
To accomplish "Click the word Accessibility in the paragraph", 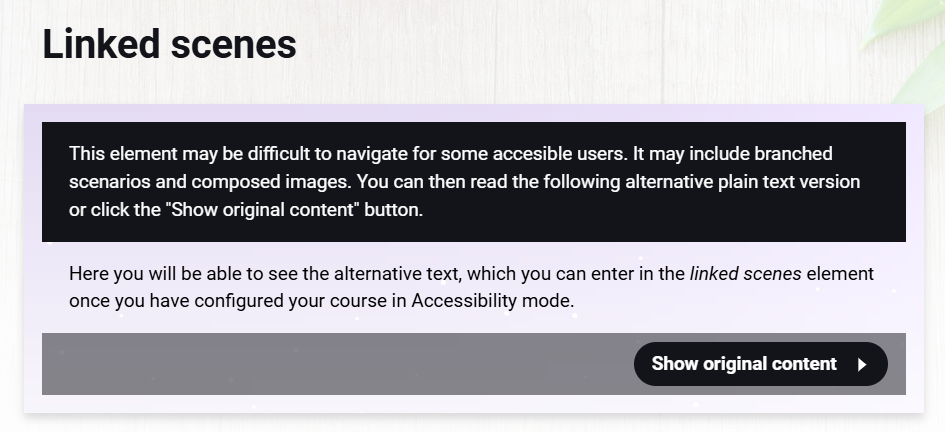I will coord(466,300).
